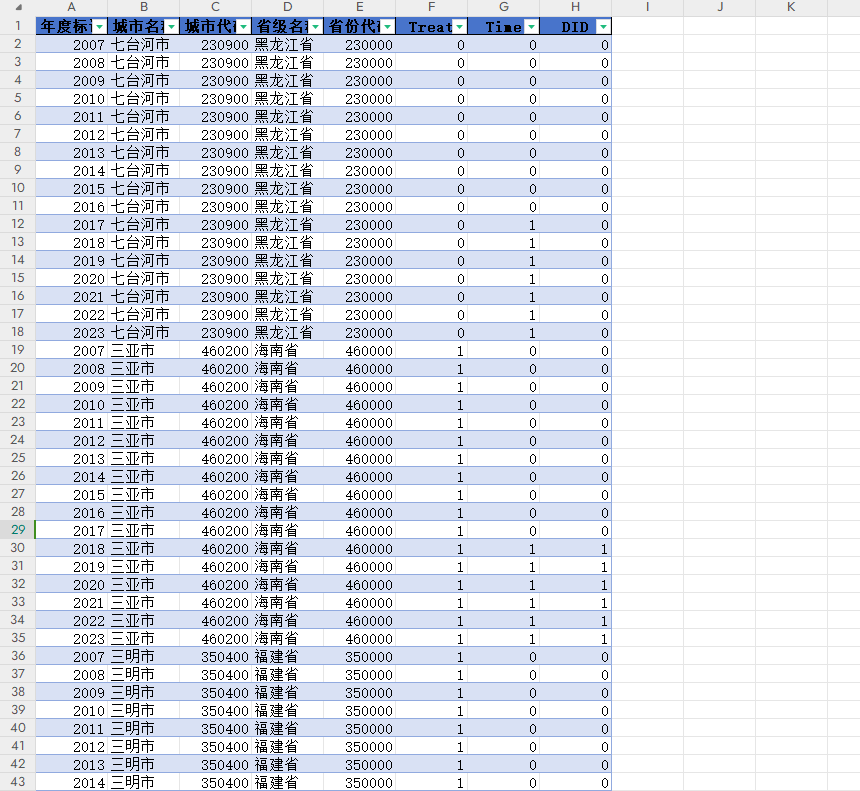Click DID value 0 in row 2
Screen dimensions: 860x791
tap(575, 44)
